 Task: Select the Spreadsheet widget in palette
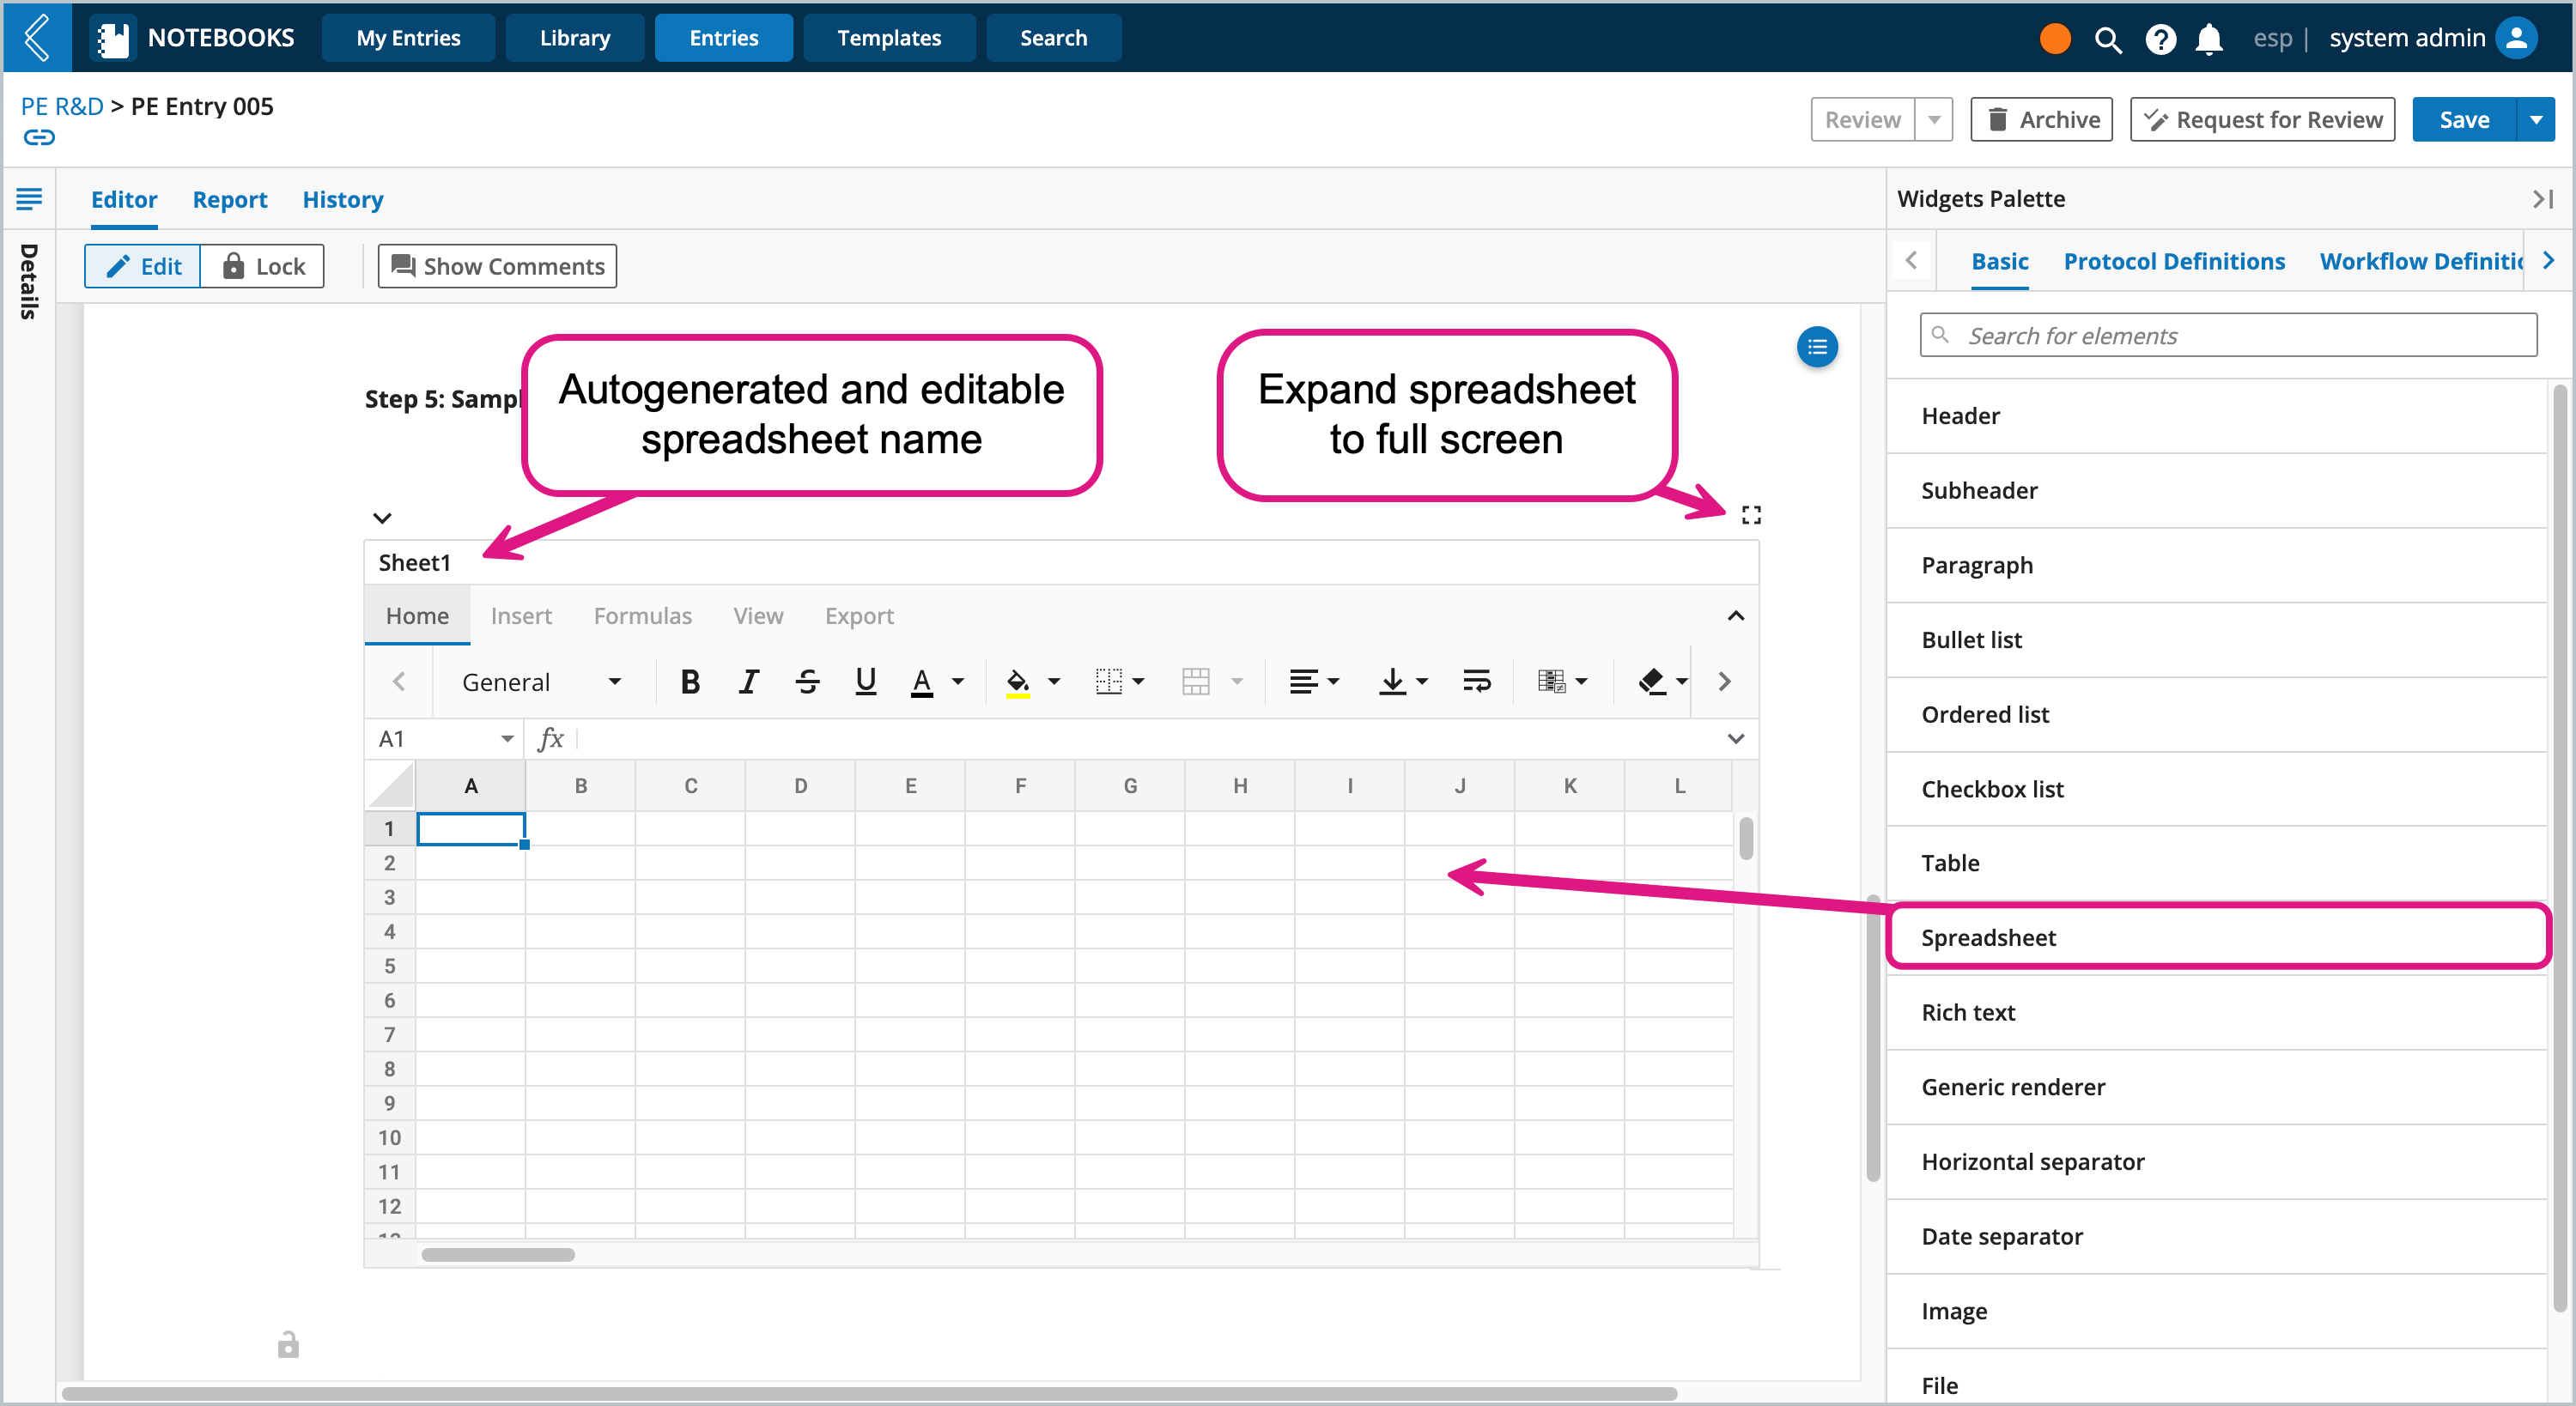pos(2217,938)
